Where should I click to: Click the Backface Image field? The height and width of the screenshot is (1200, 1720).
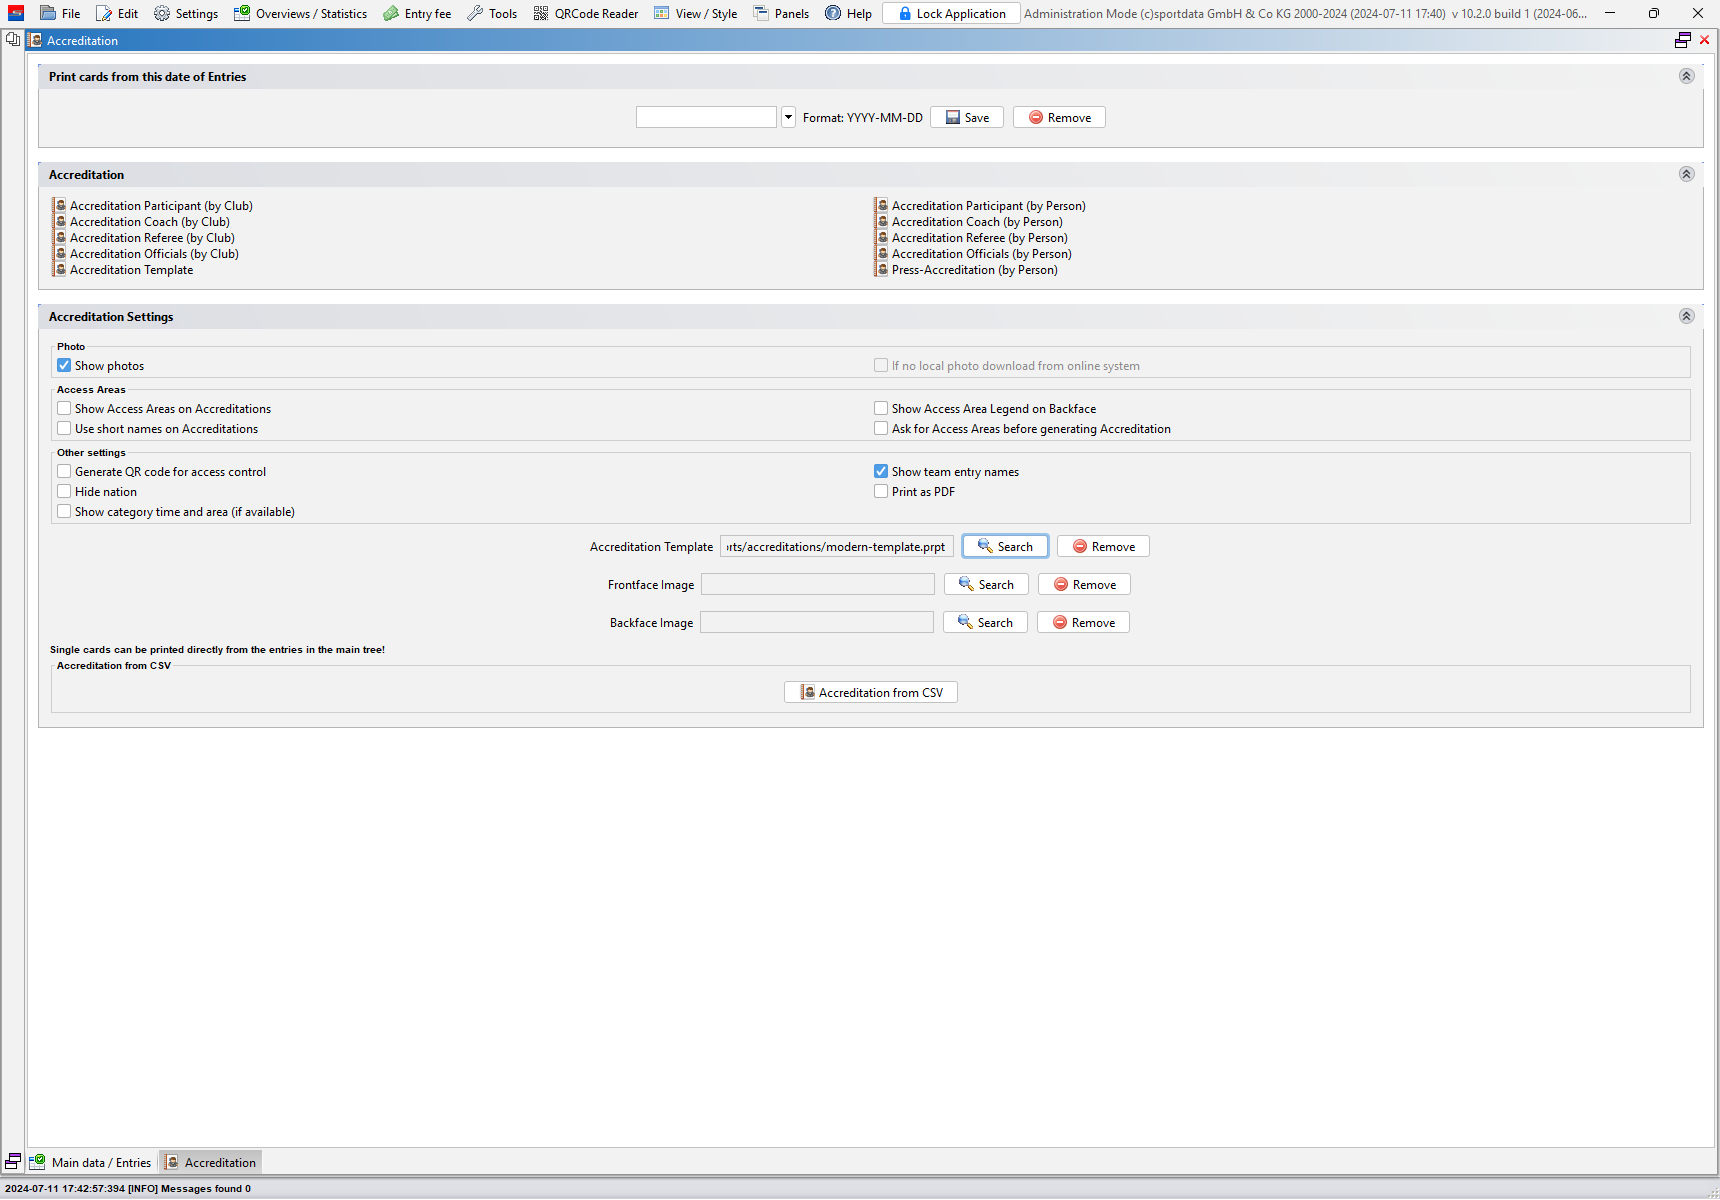click(x=816, y=622)
